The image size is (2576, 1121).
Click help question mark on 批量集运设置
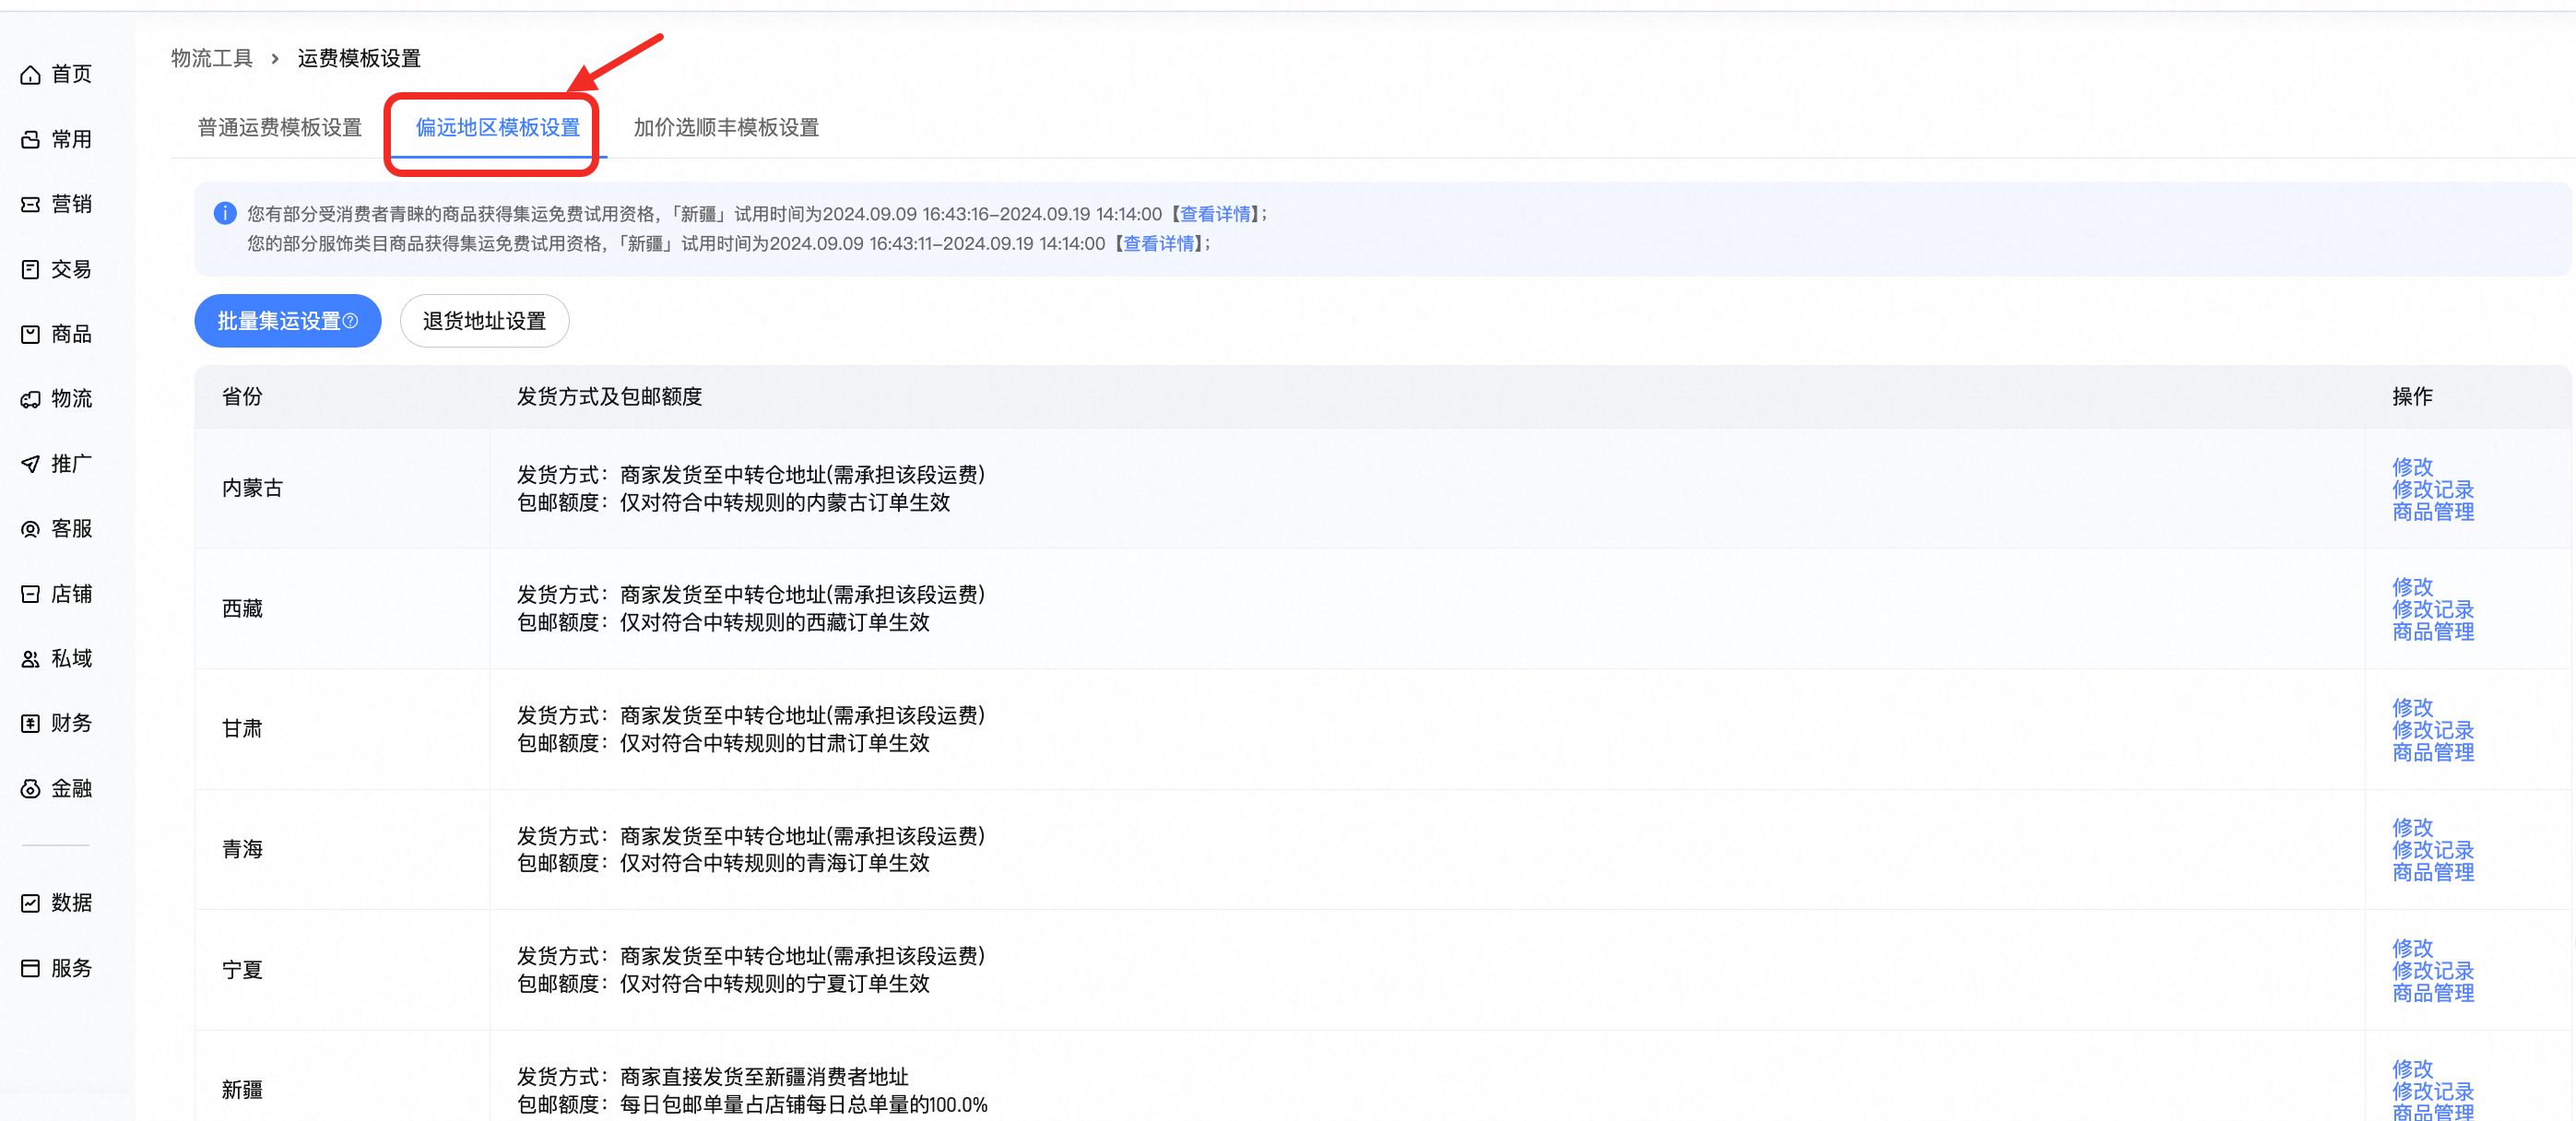tap(350, 321)
